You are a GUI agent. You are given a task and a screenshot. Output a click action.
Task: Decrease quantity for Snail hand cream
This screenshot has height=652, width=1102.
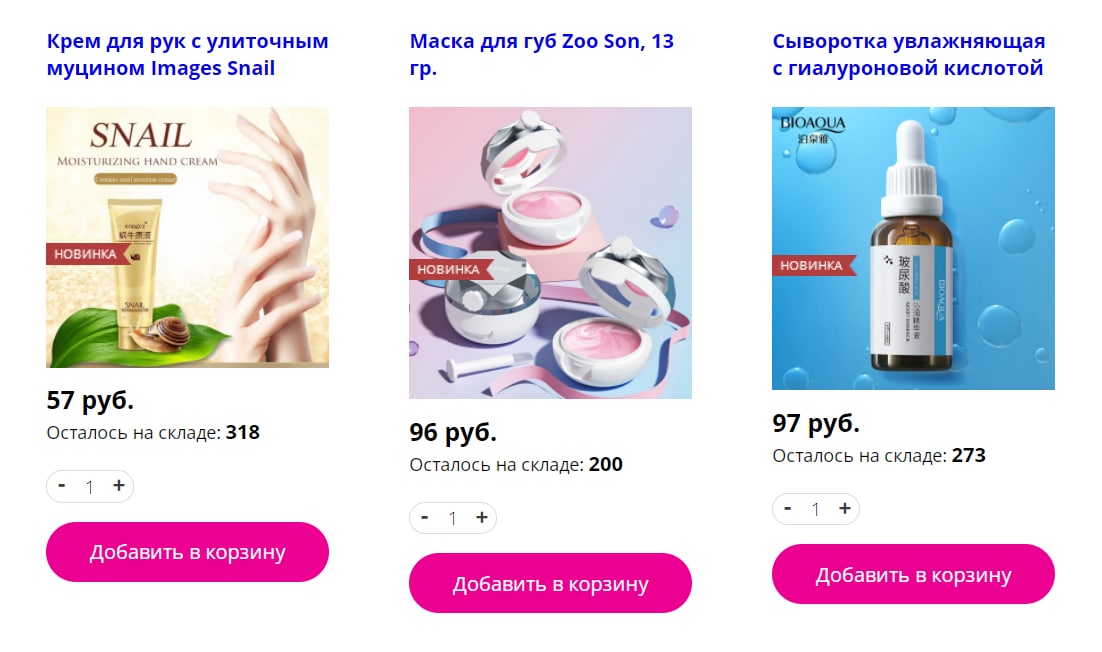(62, 485)
